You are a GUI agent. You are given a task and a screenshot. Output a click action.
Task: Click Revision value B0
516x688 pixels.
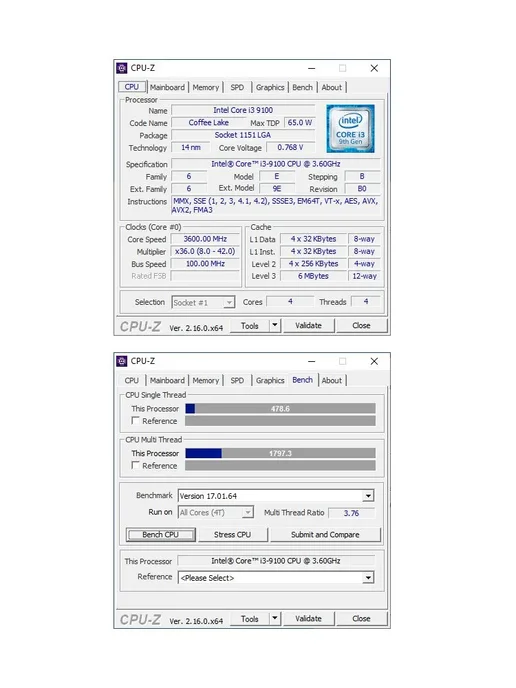tap(362, 189)
